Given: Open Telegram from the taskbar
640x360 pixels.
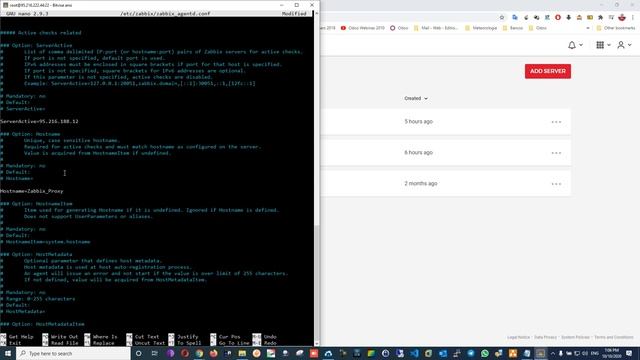Looking at the screenshot, I should point(471,353).
